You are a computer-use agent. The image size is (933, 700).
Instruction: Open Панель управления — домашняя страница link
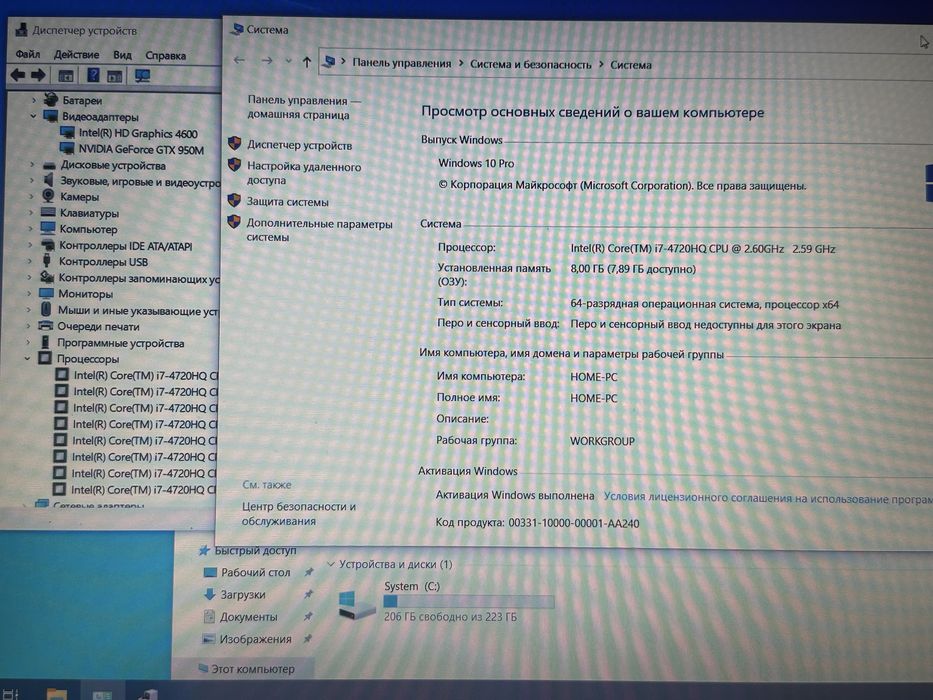(303, 108)
